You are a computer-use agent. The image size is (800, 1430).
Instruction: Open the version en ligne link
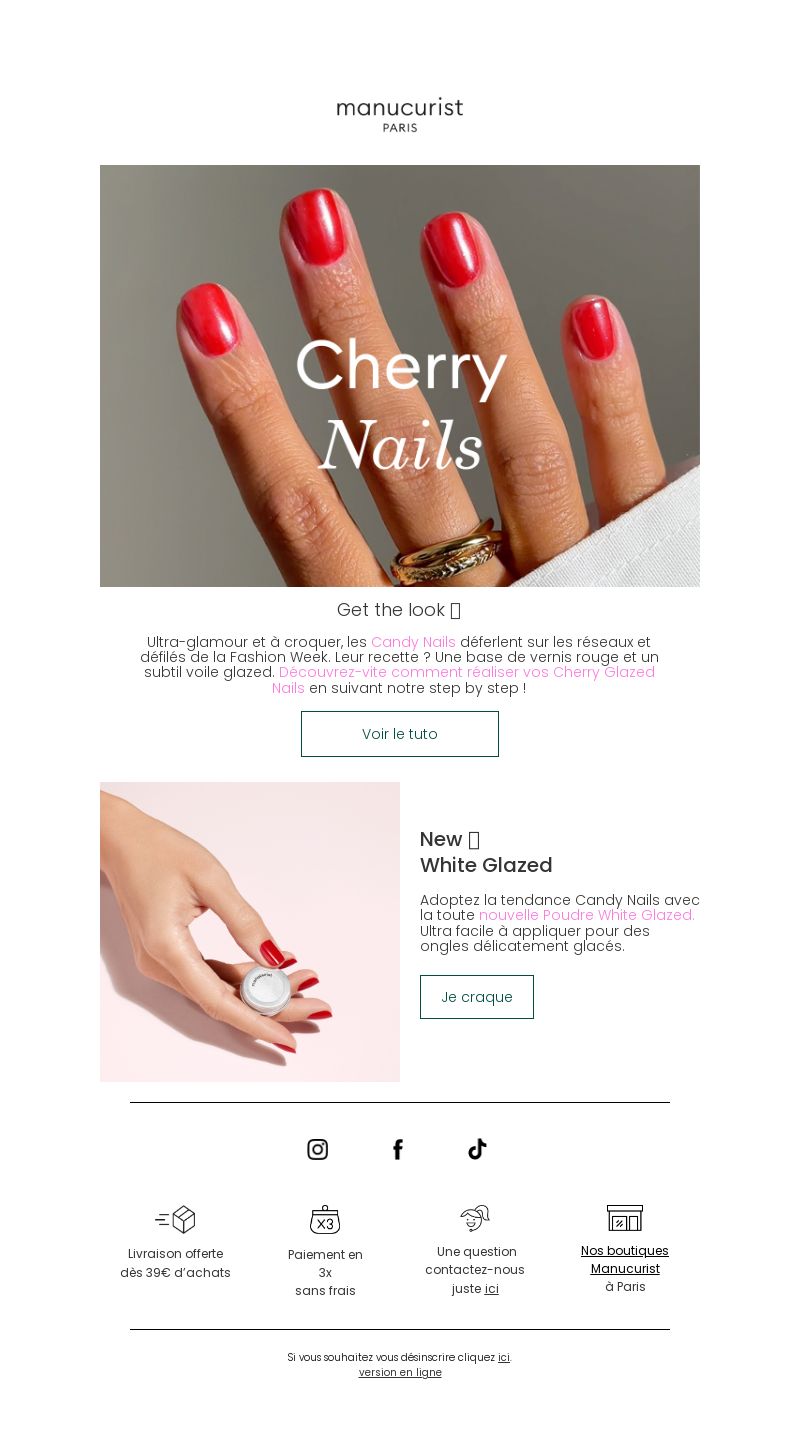click(x=400, y=1372)
